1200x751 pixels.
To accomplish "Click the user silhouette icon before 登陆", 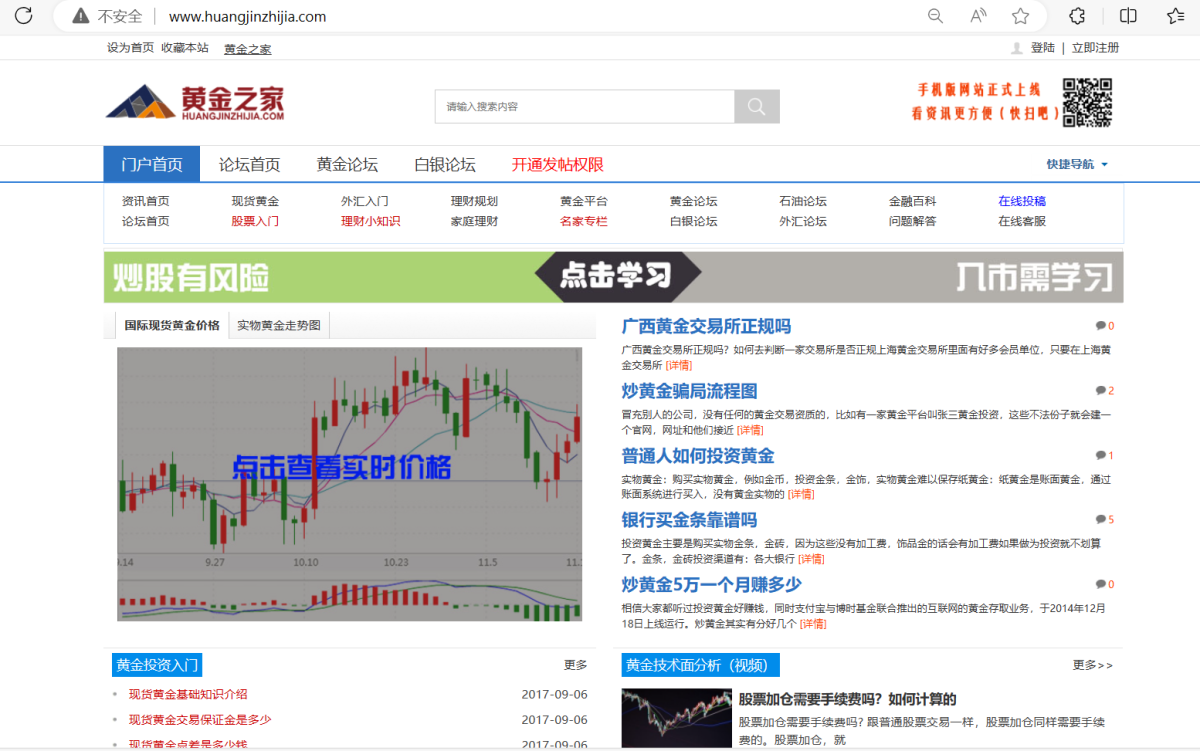I will tap(1015, 47).
